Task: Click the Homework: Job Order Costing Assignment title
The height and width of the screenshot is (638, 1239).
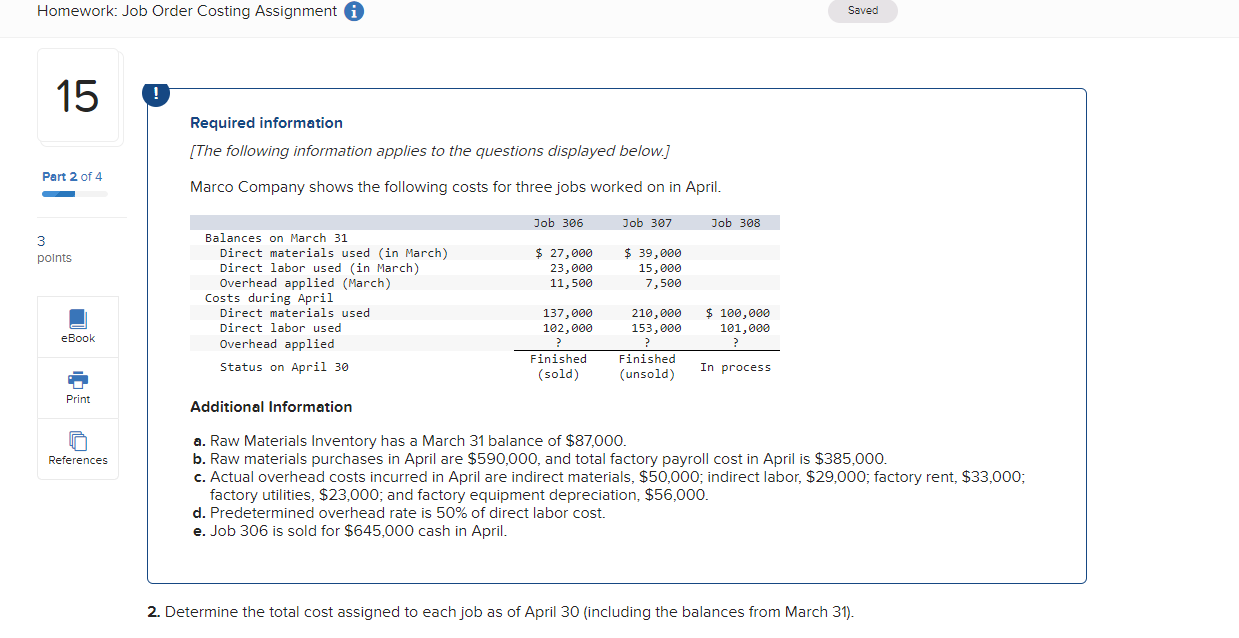Action: (184, 11)
